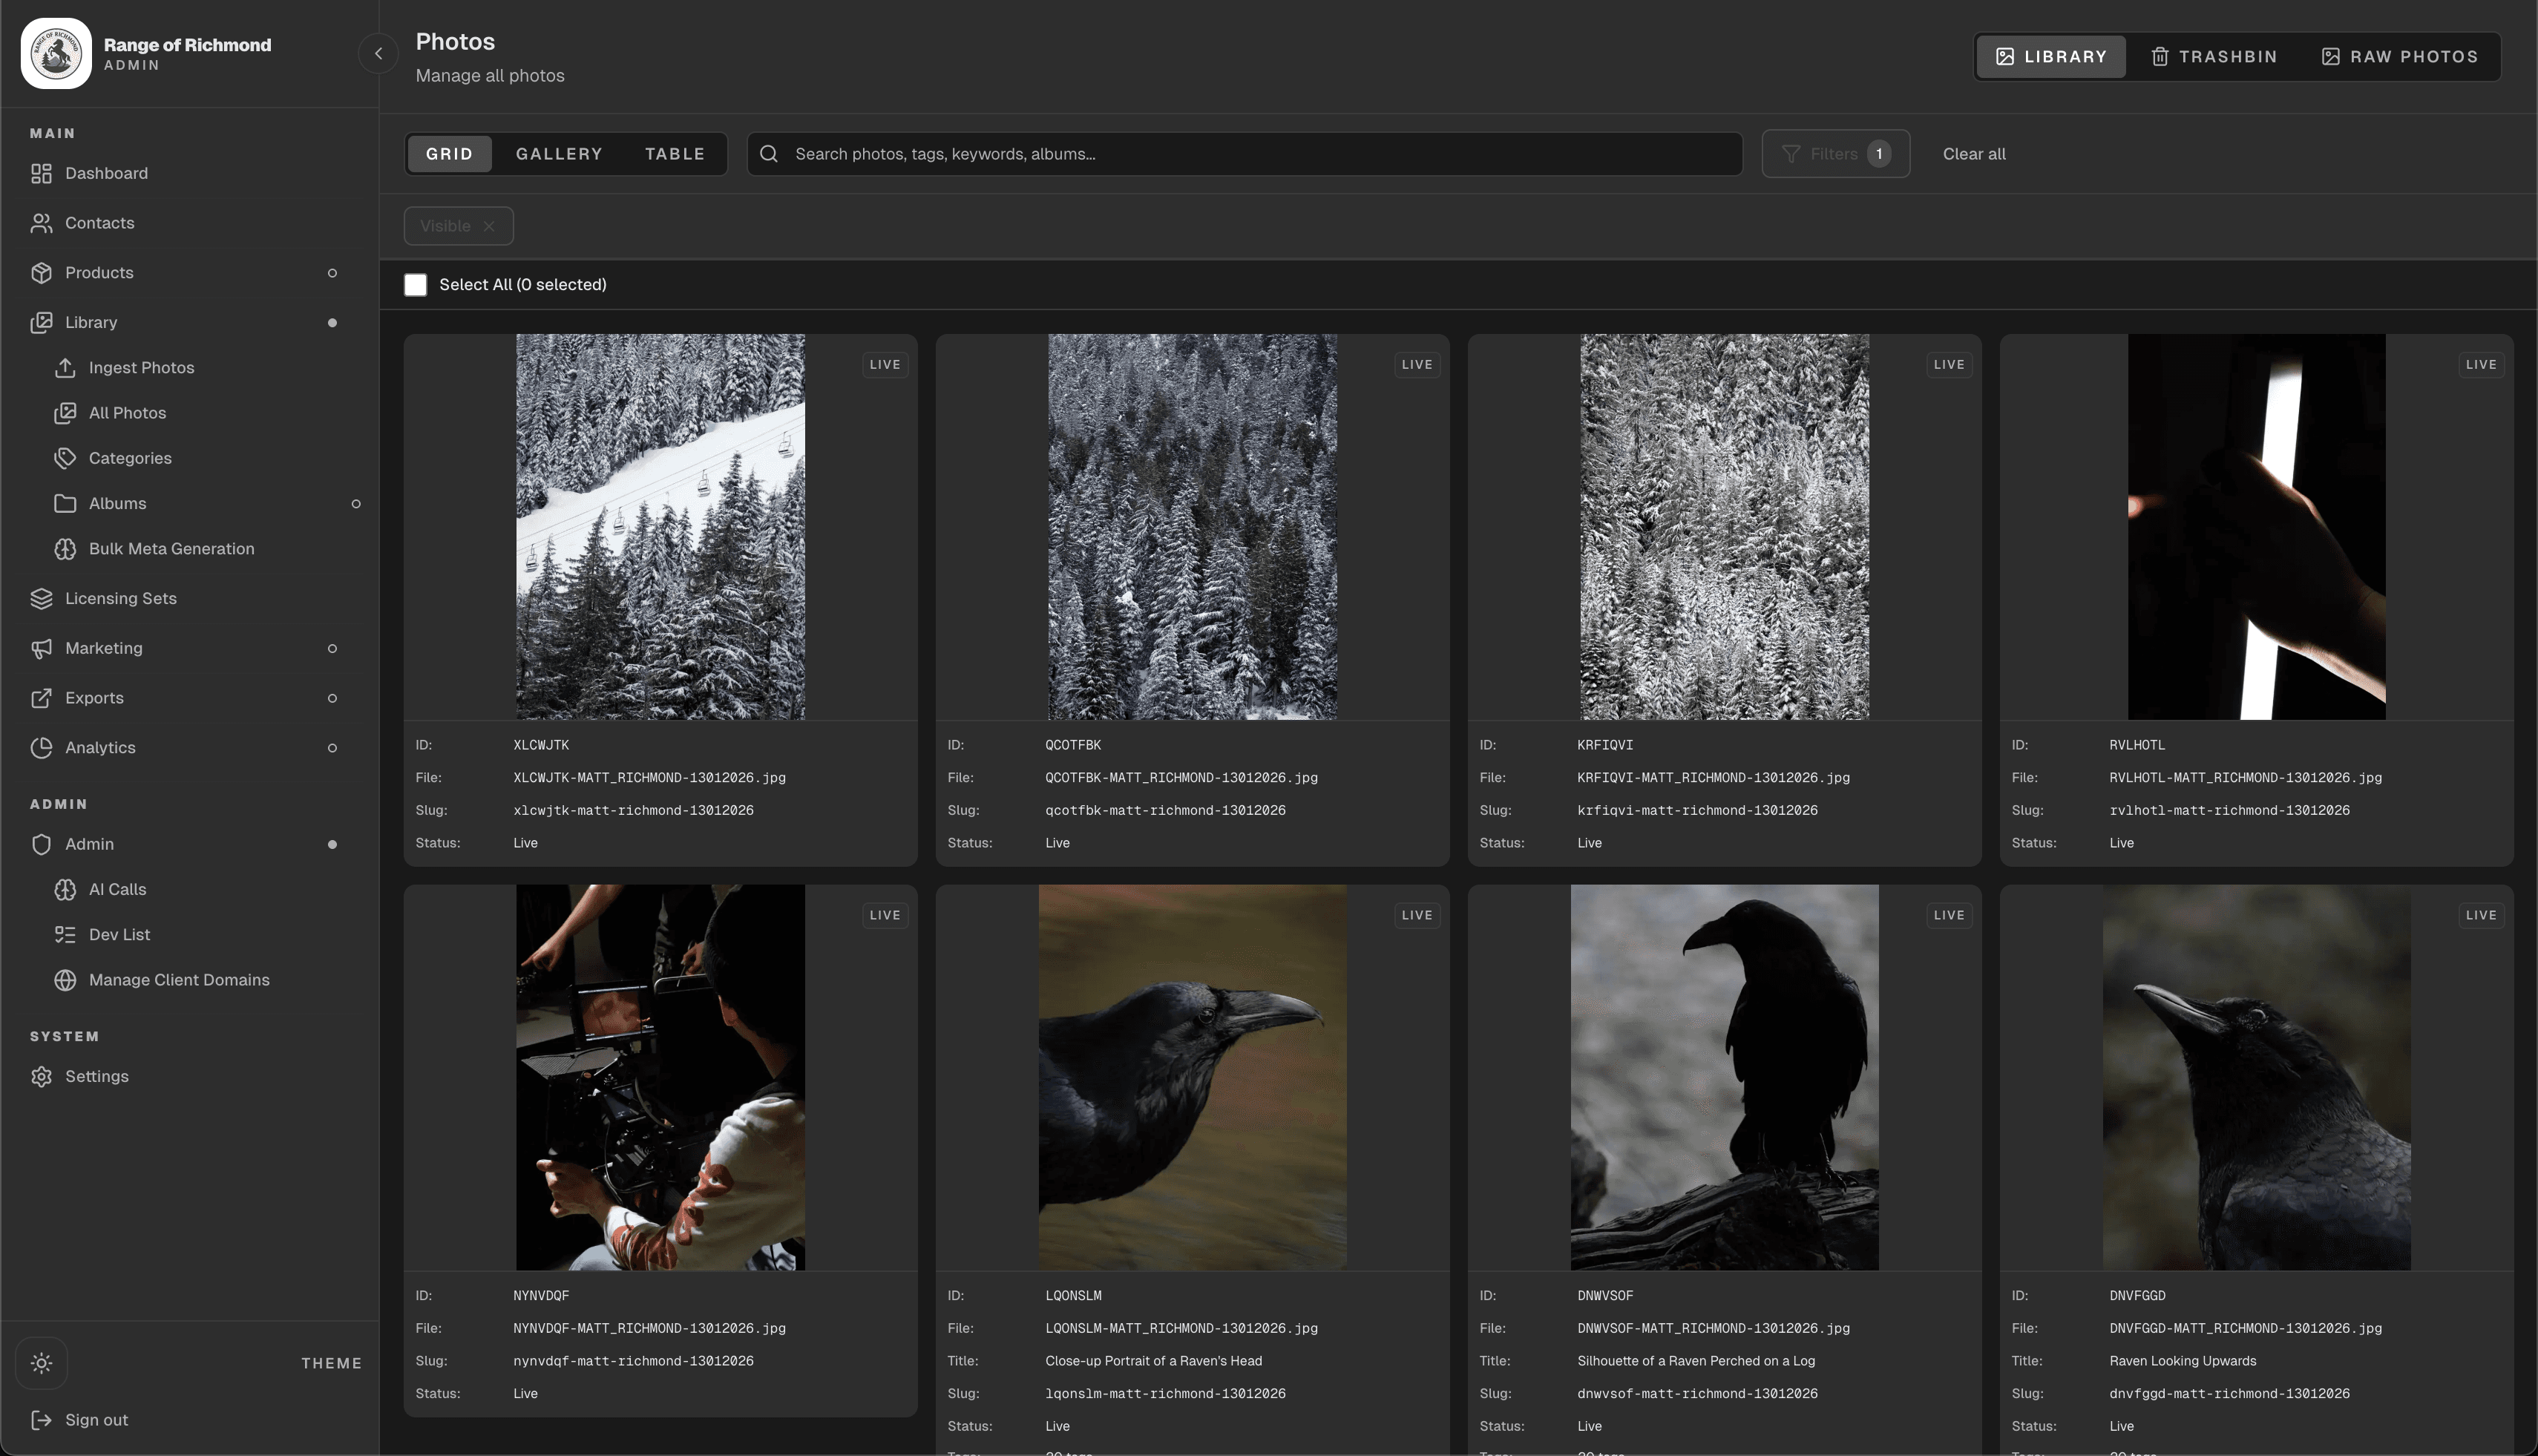
Task: Open the Close-up Raven's Head photo thumbnail
Action: coord(1192,1077)
